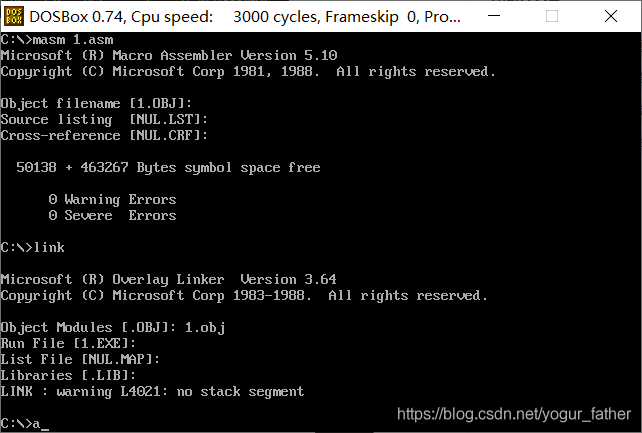Click the 'Run File [1.EXE]' line

[68, 343]
